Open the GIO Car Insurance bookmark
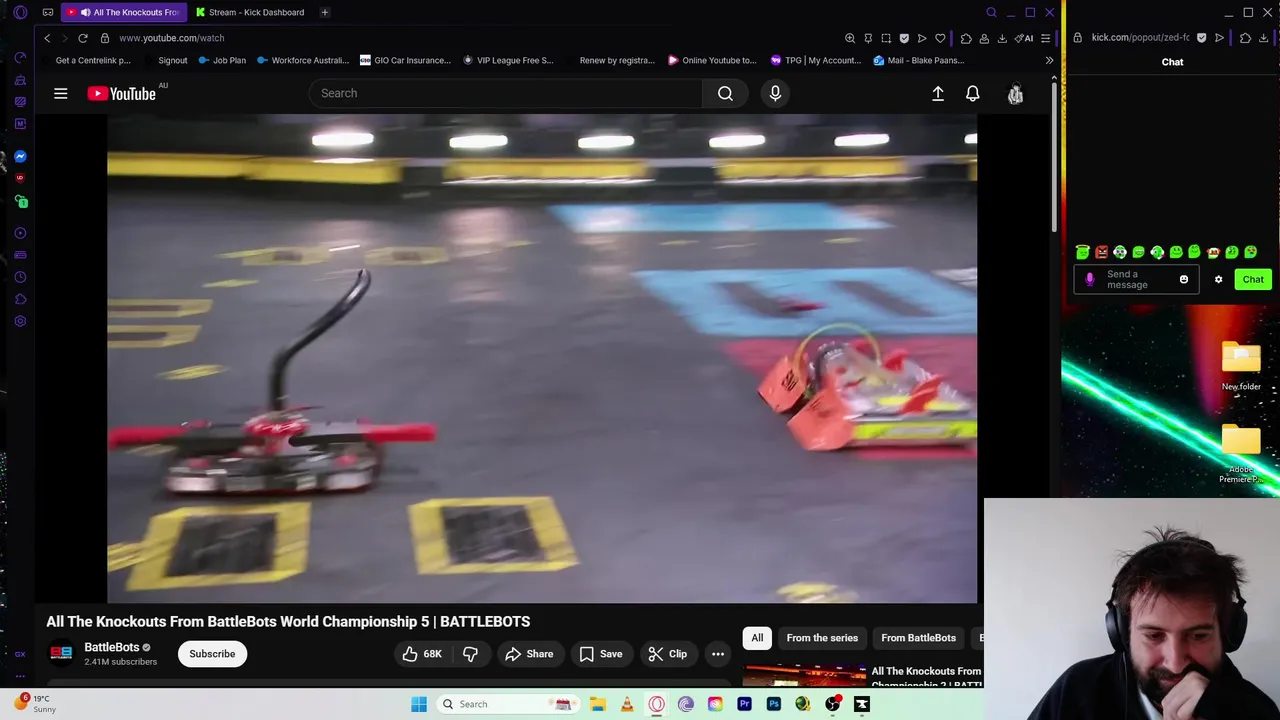Image resolution: width=1280 pixels, height=720 pixels. (405, 60)
